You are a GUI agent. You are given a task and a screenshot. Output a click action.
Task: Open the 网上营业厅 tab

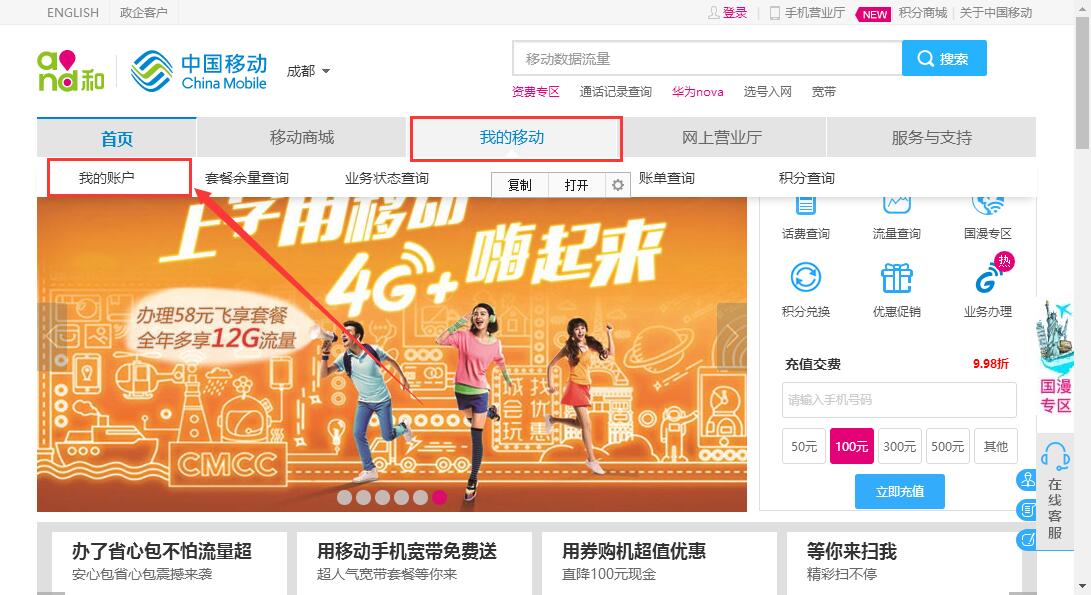click(722, 138)
